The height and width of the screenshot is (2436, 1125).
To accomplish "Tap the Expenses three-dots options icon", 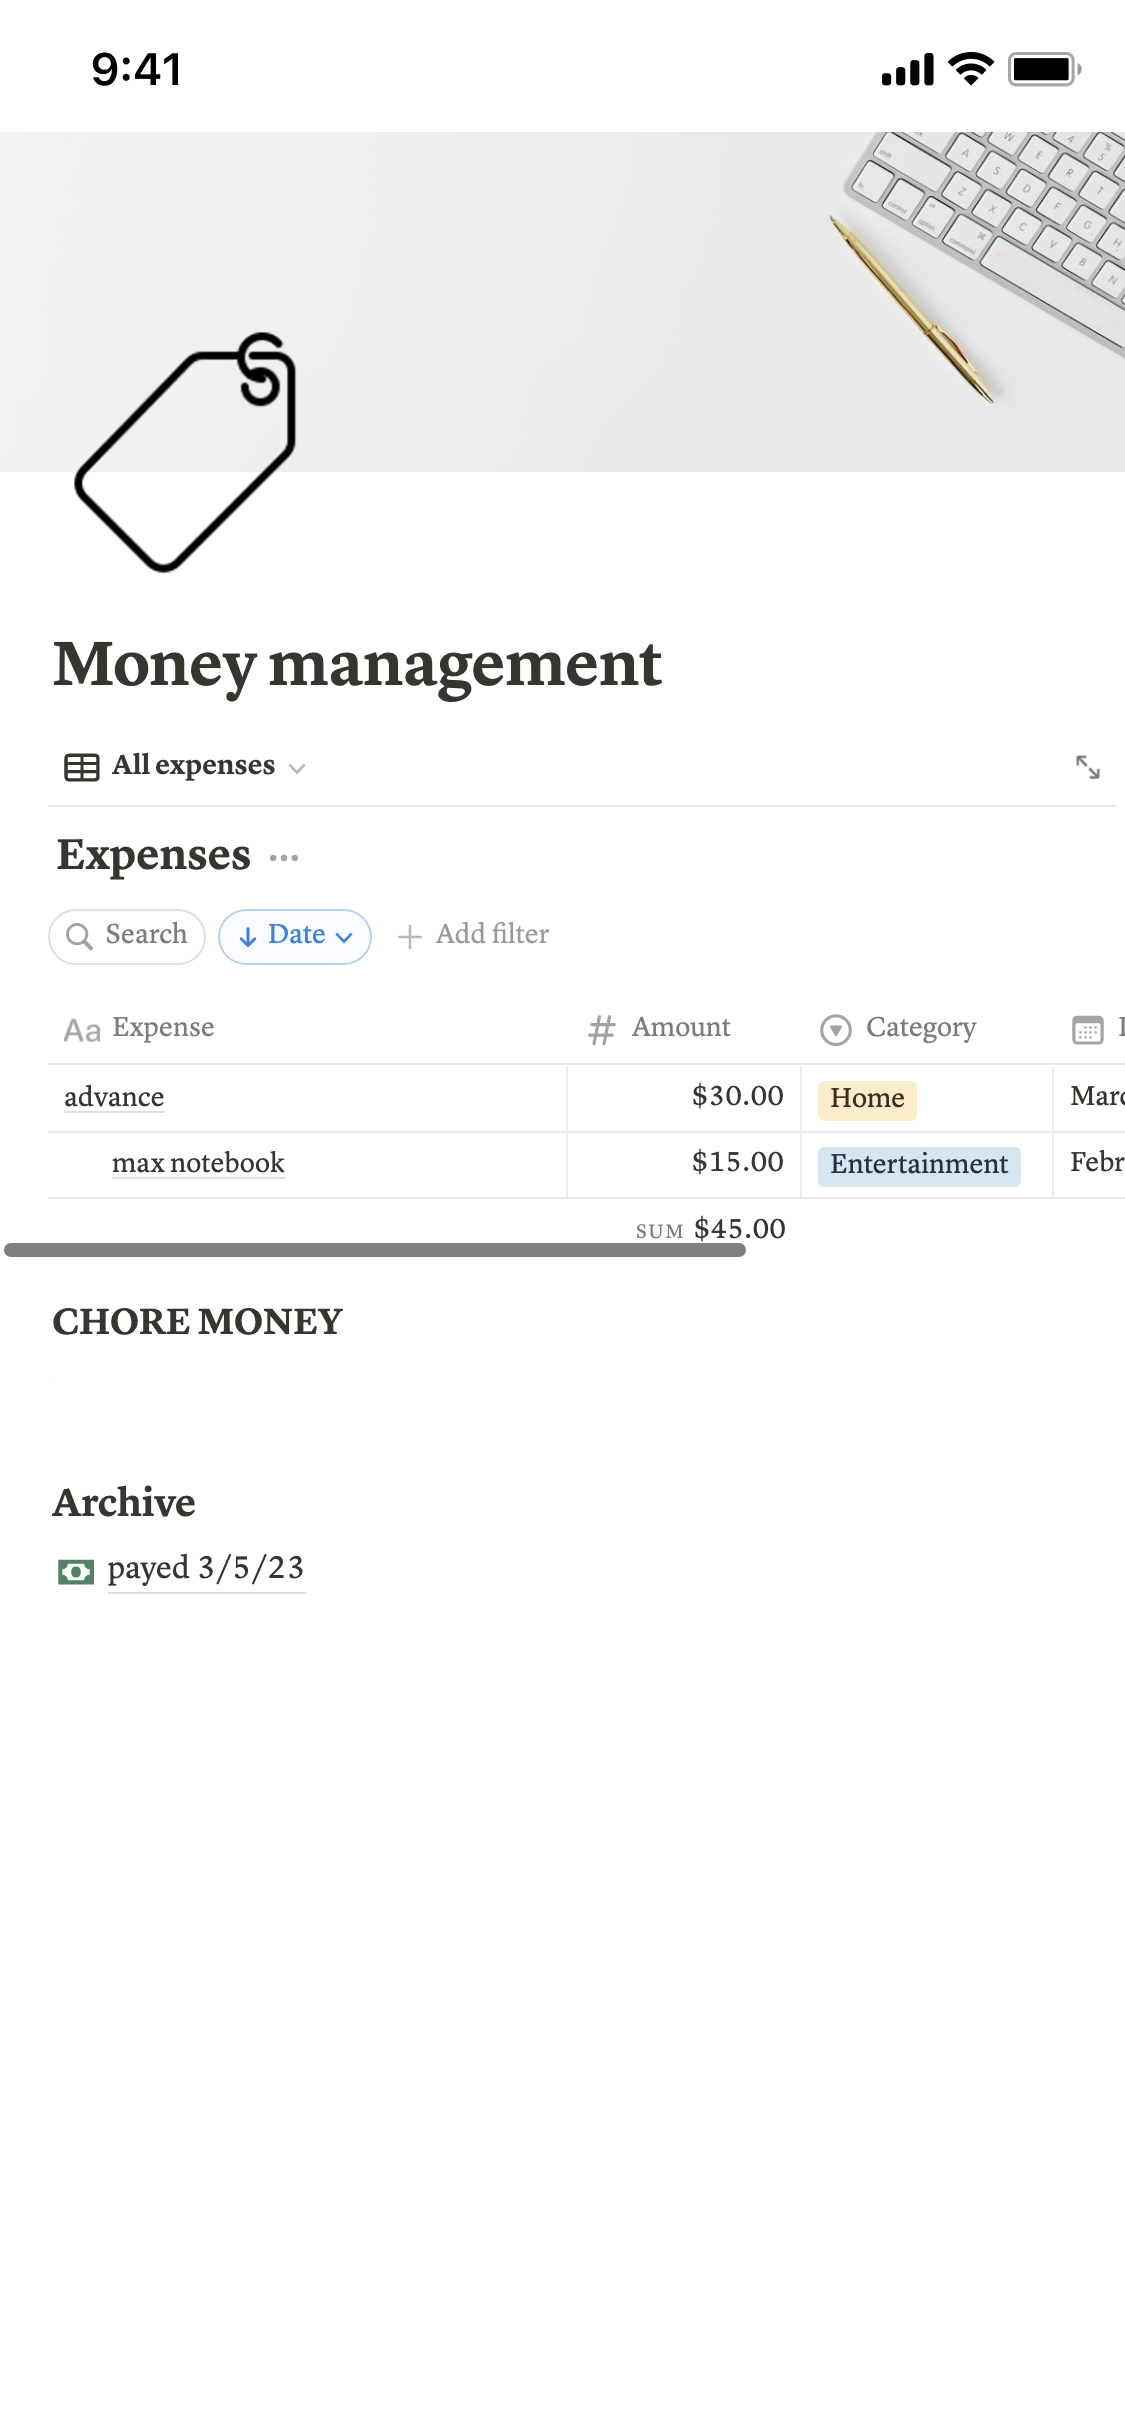I will pos(284,858).
